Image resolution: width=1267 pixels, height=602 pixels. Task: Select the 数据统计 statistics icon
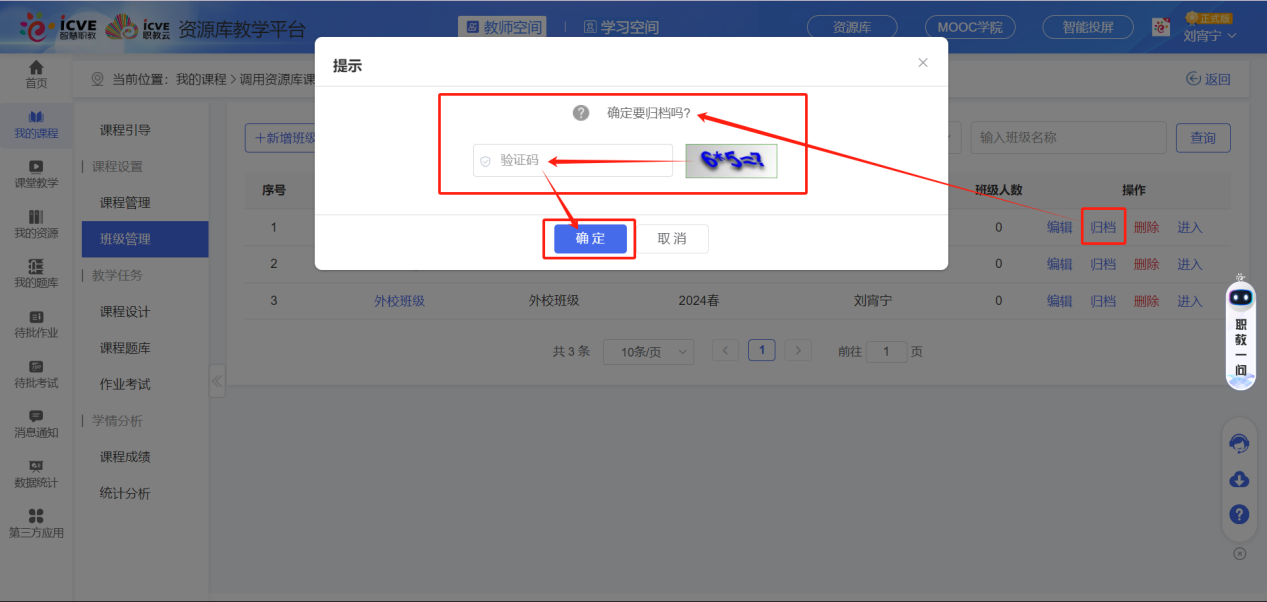click(x=36, y=474)
